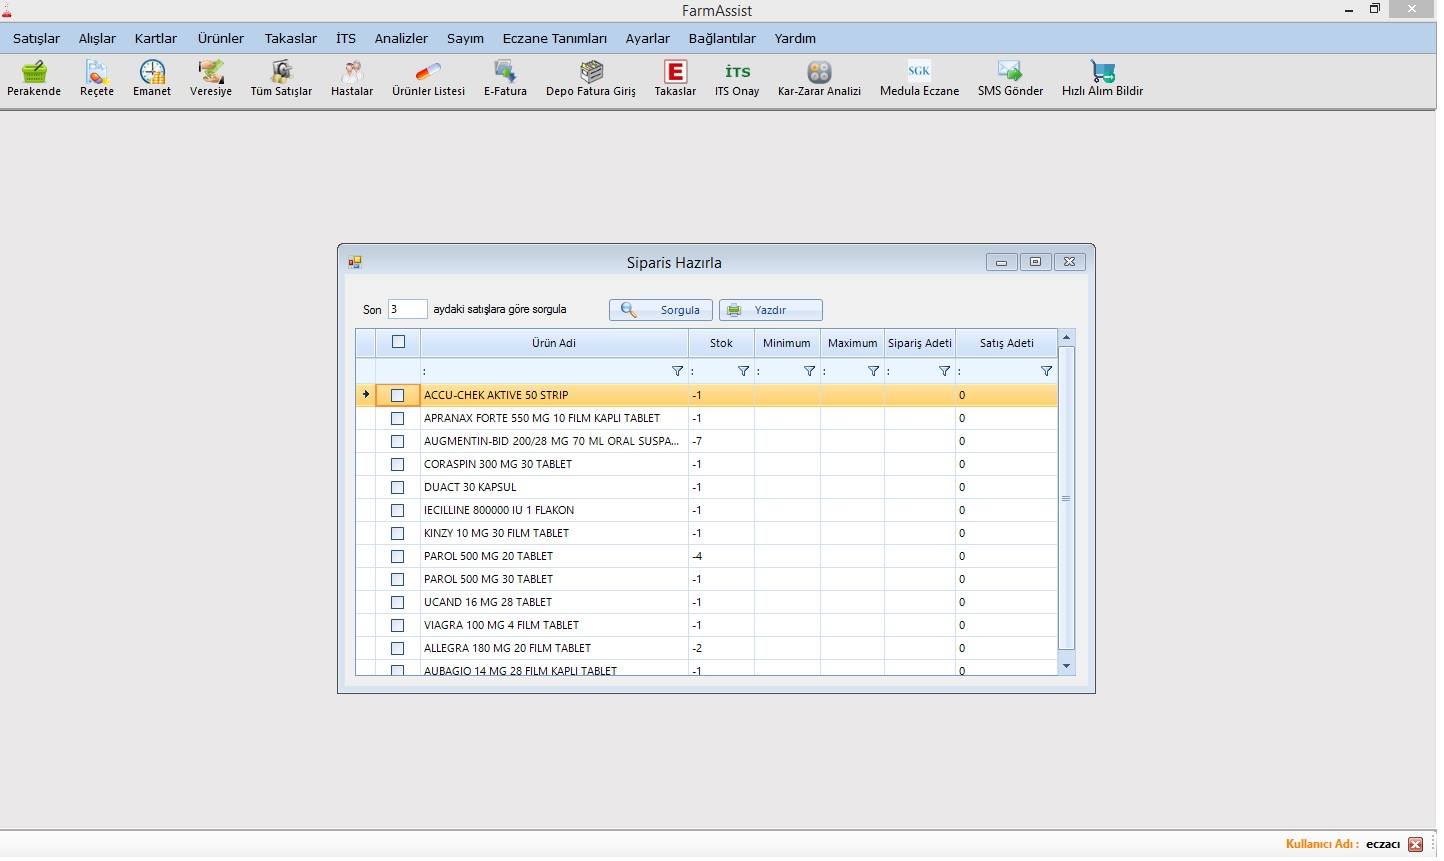Open the Depo Fatura Giriş icon

pyautogui.click(x=591, y=72)
